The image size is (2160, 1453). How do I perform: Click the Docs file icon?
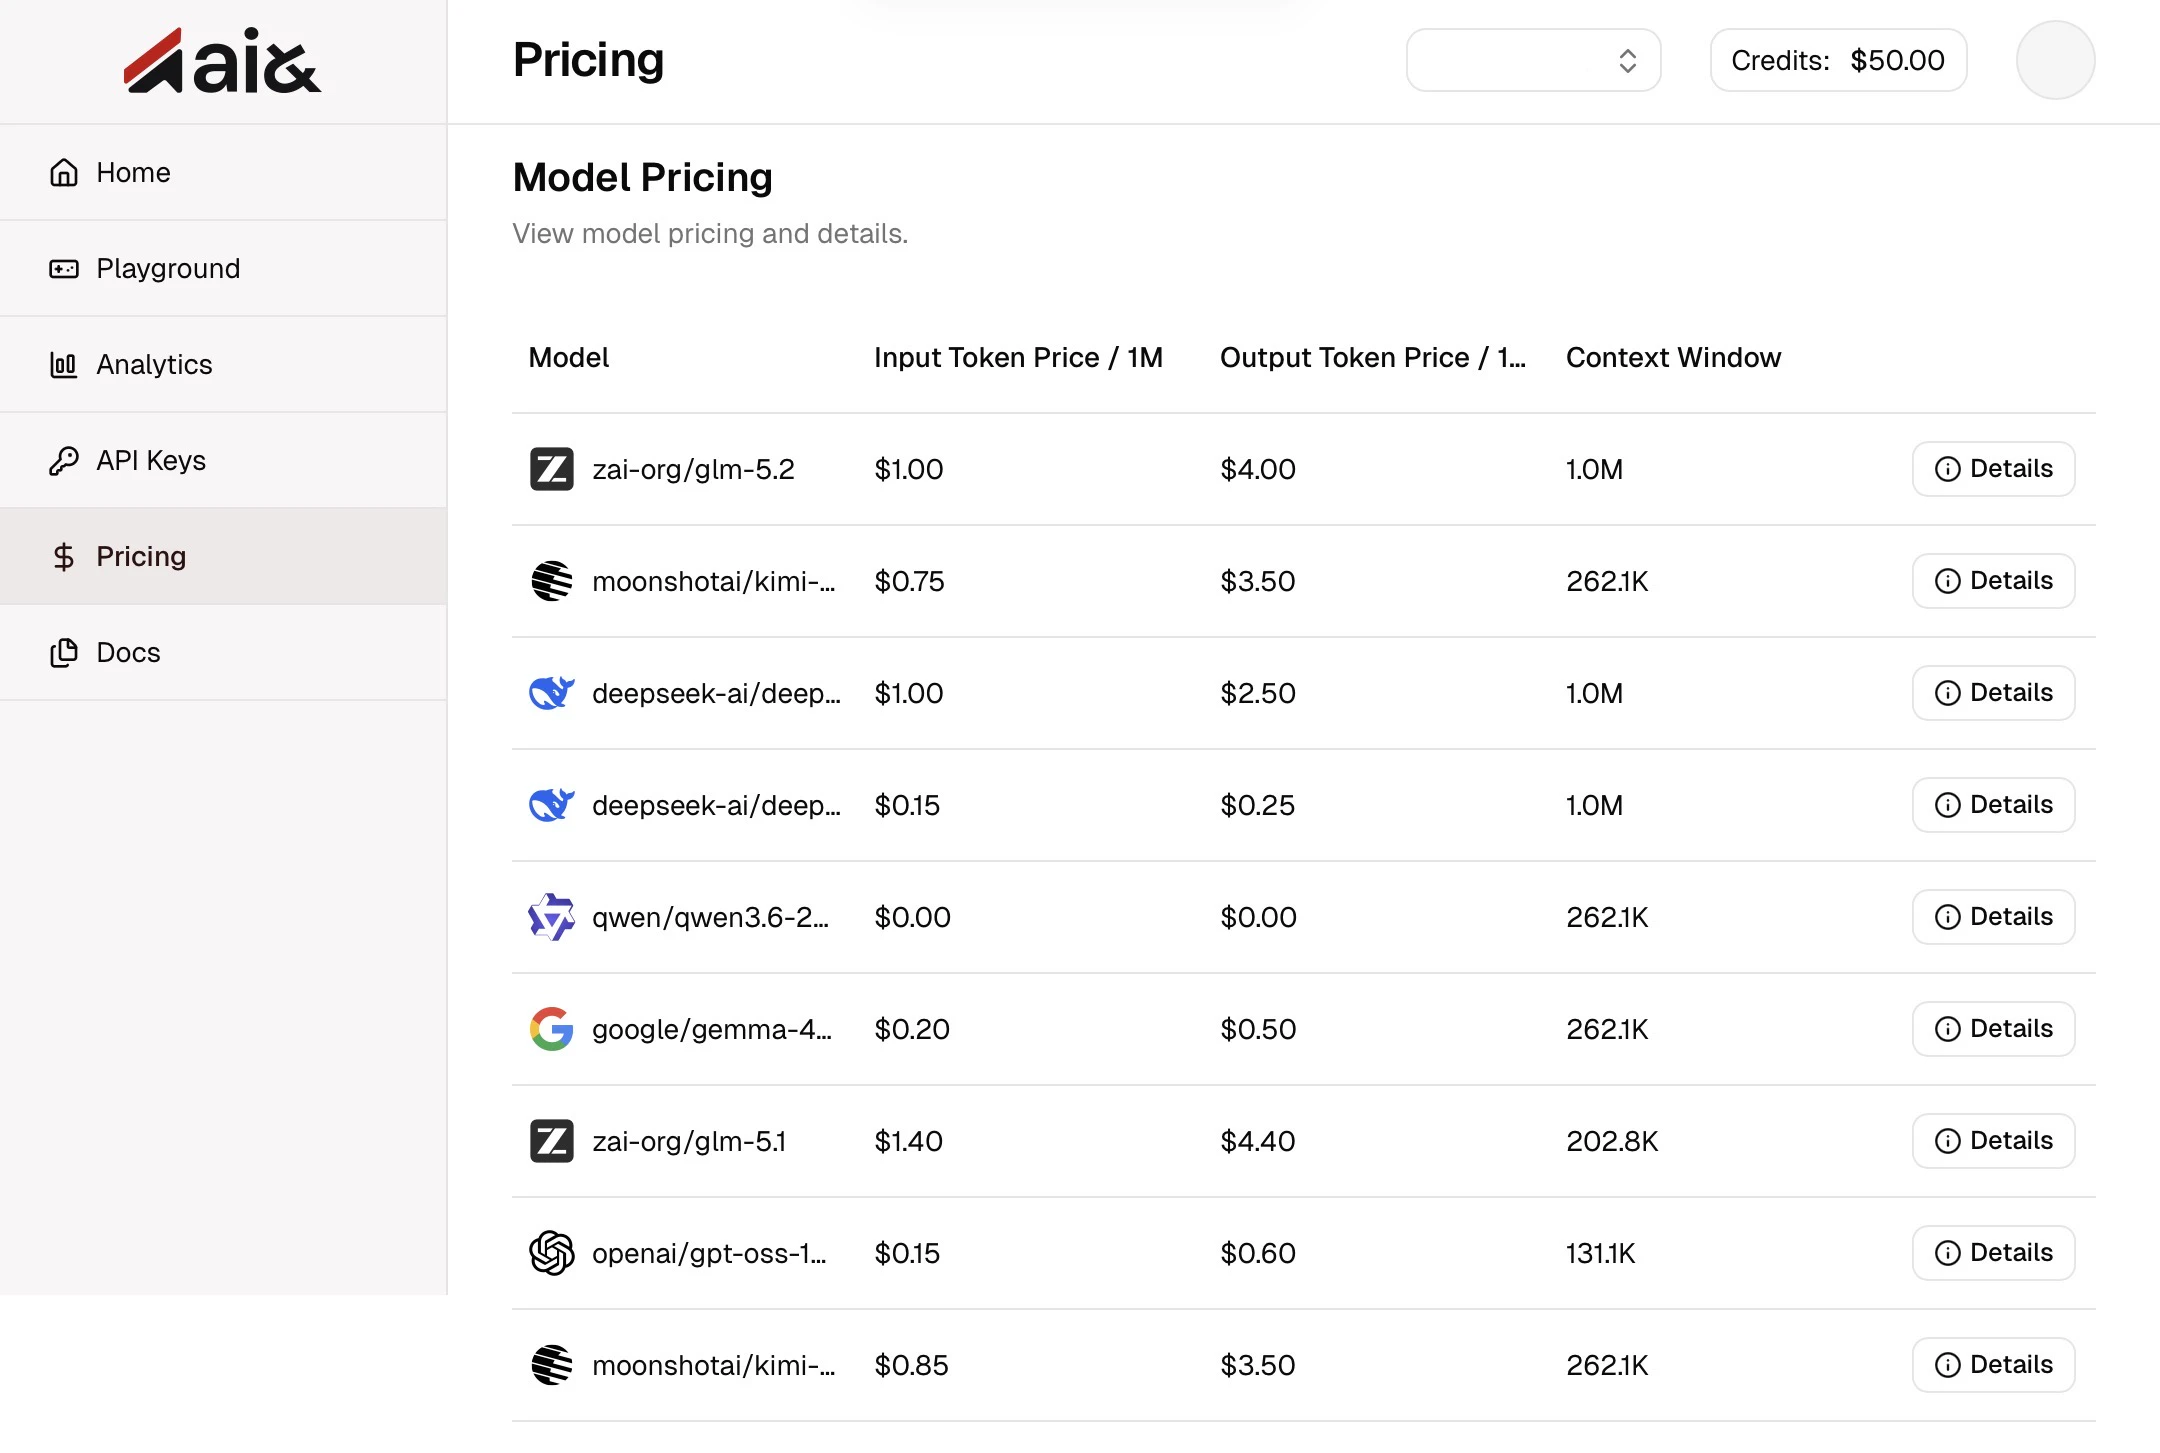[x=64, y=653]
